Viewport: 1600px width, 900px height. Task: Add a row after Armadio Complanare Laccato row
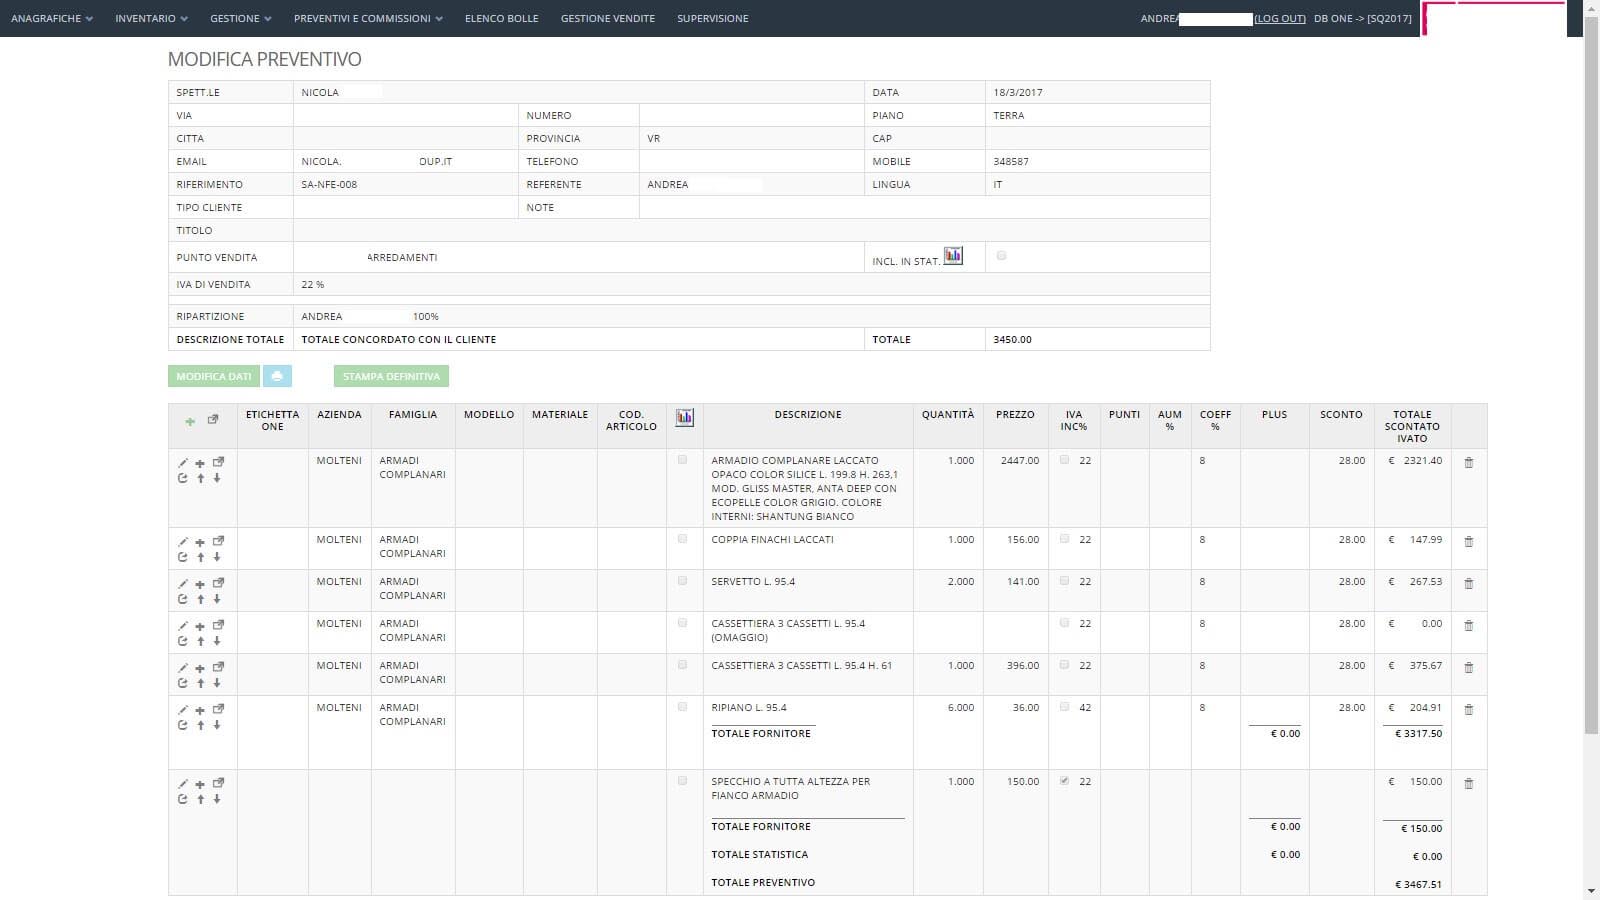[x=200, y=463]
